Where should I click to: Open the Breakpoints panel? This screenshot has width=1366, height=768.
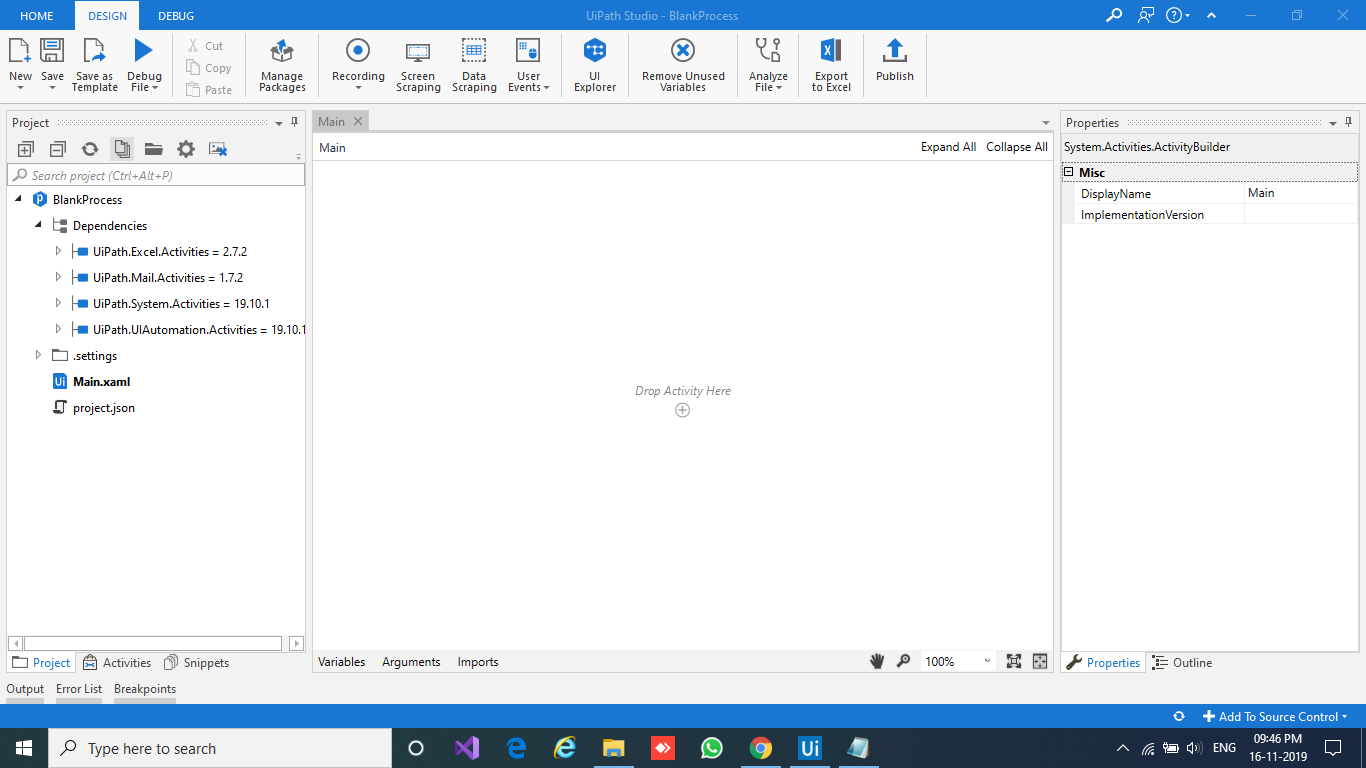coord(145,689)
